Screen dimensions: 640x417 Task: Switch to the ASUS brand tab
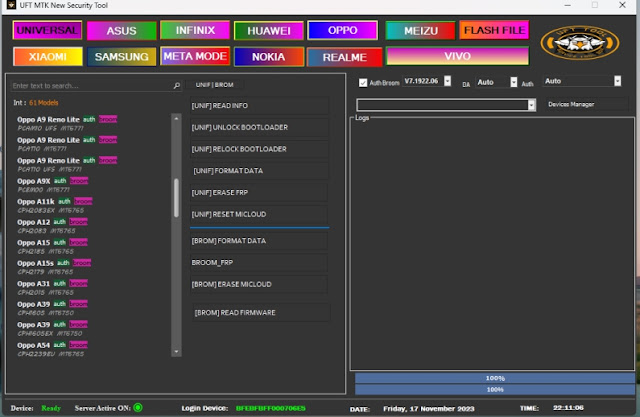pos(121,31)
